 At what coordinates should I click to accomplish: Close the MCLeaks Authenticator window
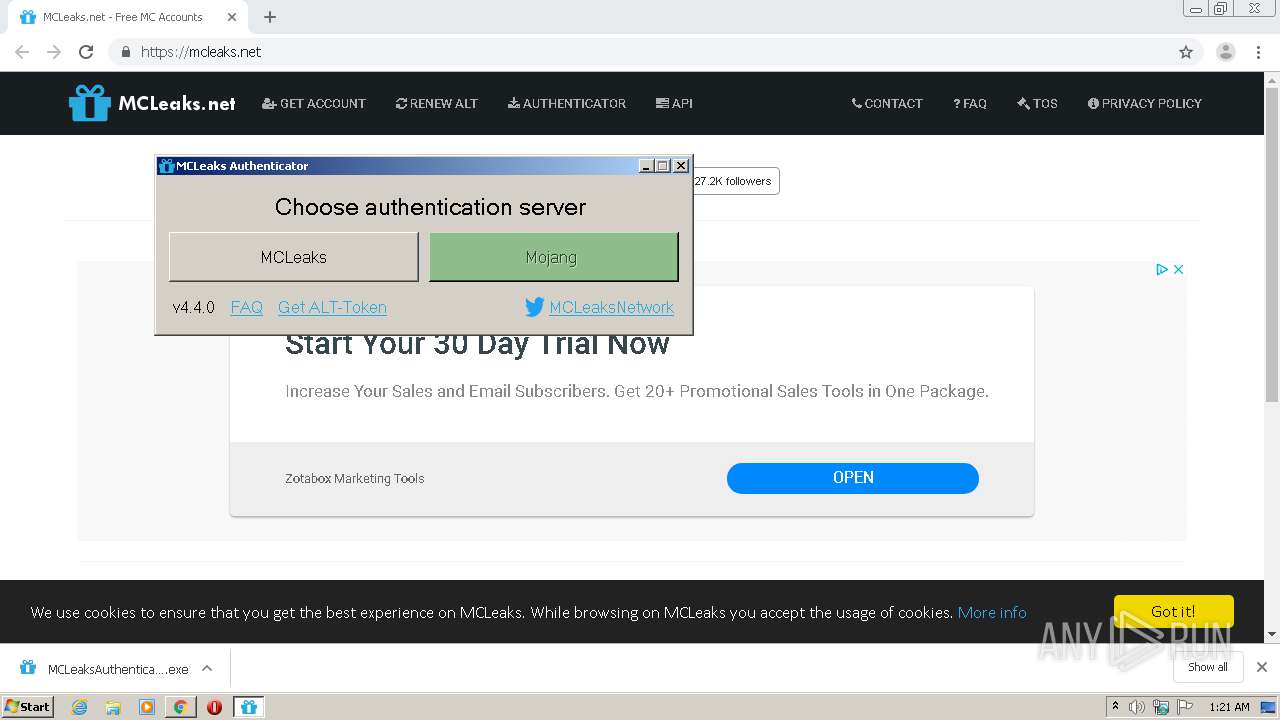coord(681,166)
